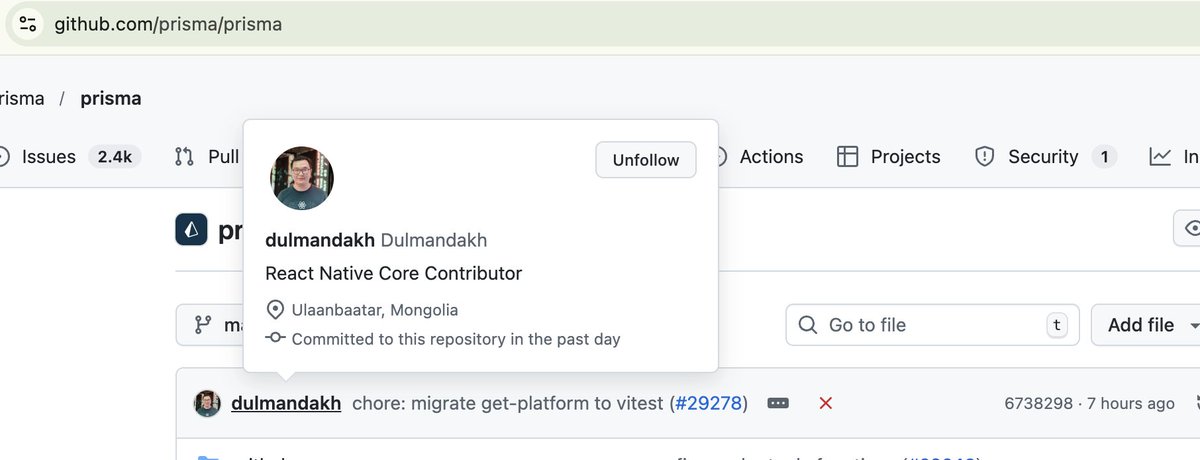Viewport: 1200px width, 460px height.
Task: Expand commit message ellipsis button
Action: tap(778, 403)
